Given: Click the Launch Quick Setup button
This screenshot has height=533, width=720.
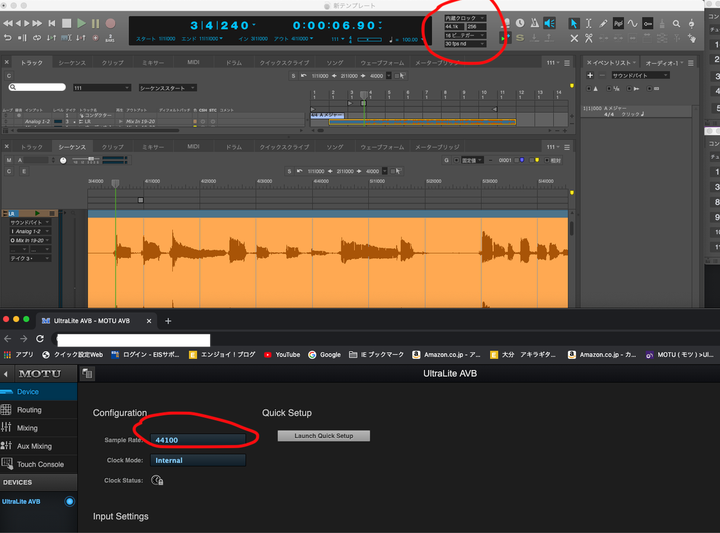Looking at the screenshot, I should pos(323,436).
